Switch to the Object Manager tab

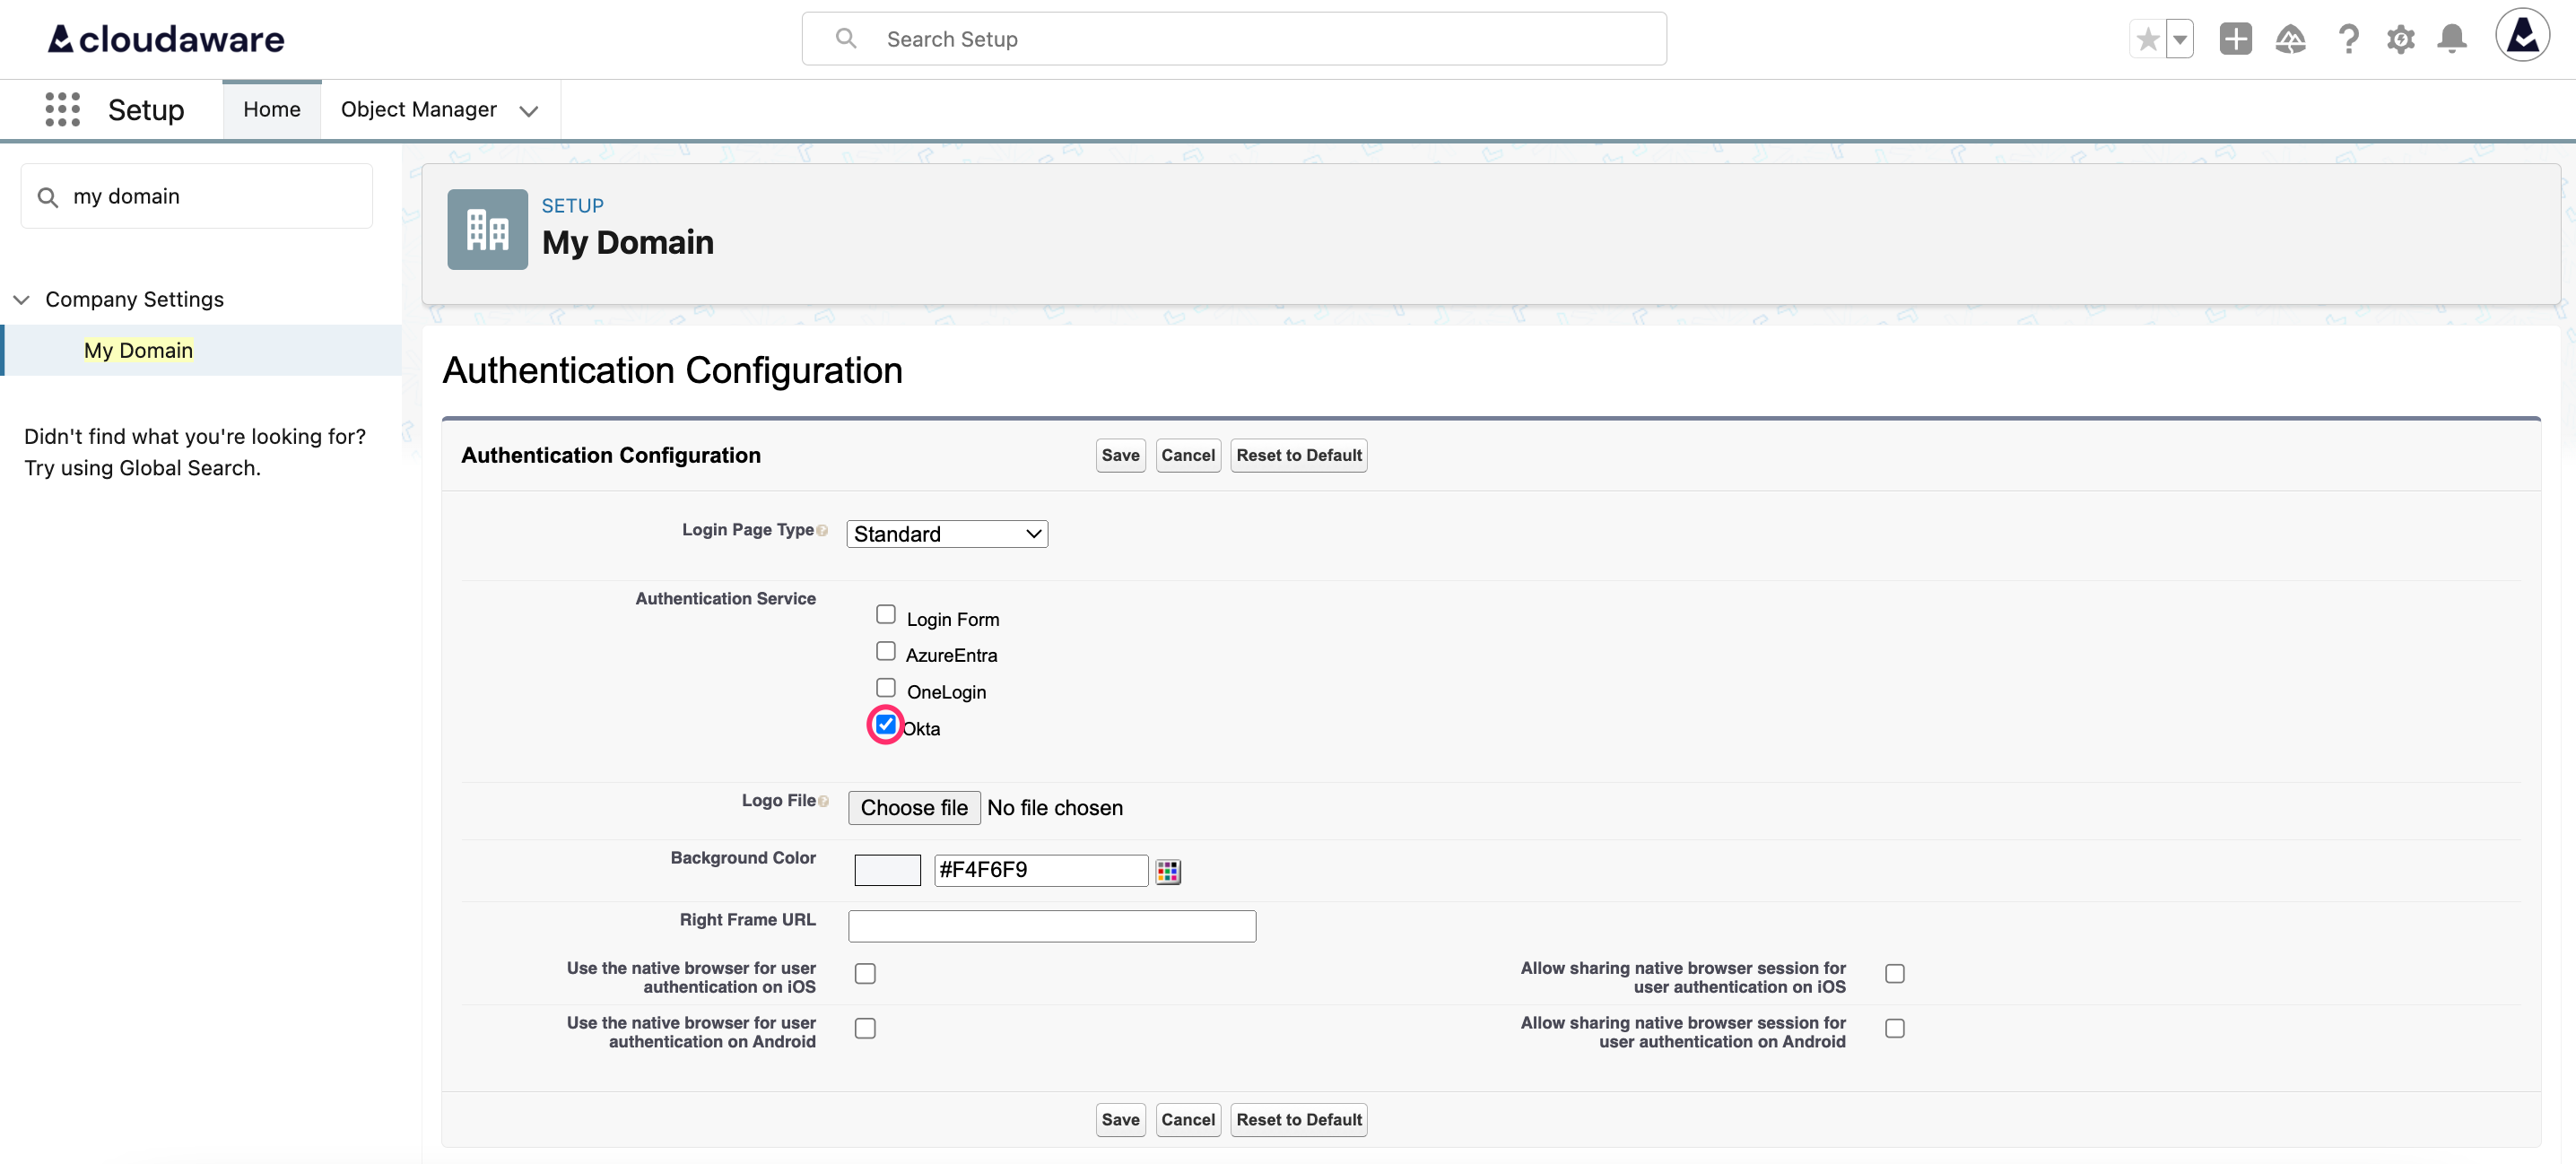point(419,109)
